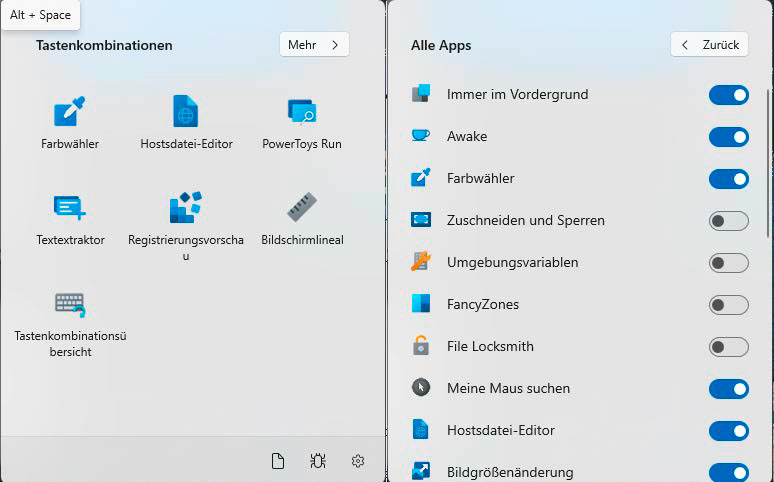Disable the Meine Maus suchen toggle
Image resolution: width=774 pixels, height=482 pixels.
tap(729, 389)
